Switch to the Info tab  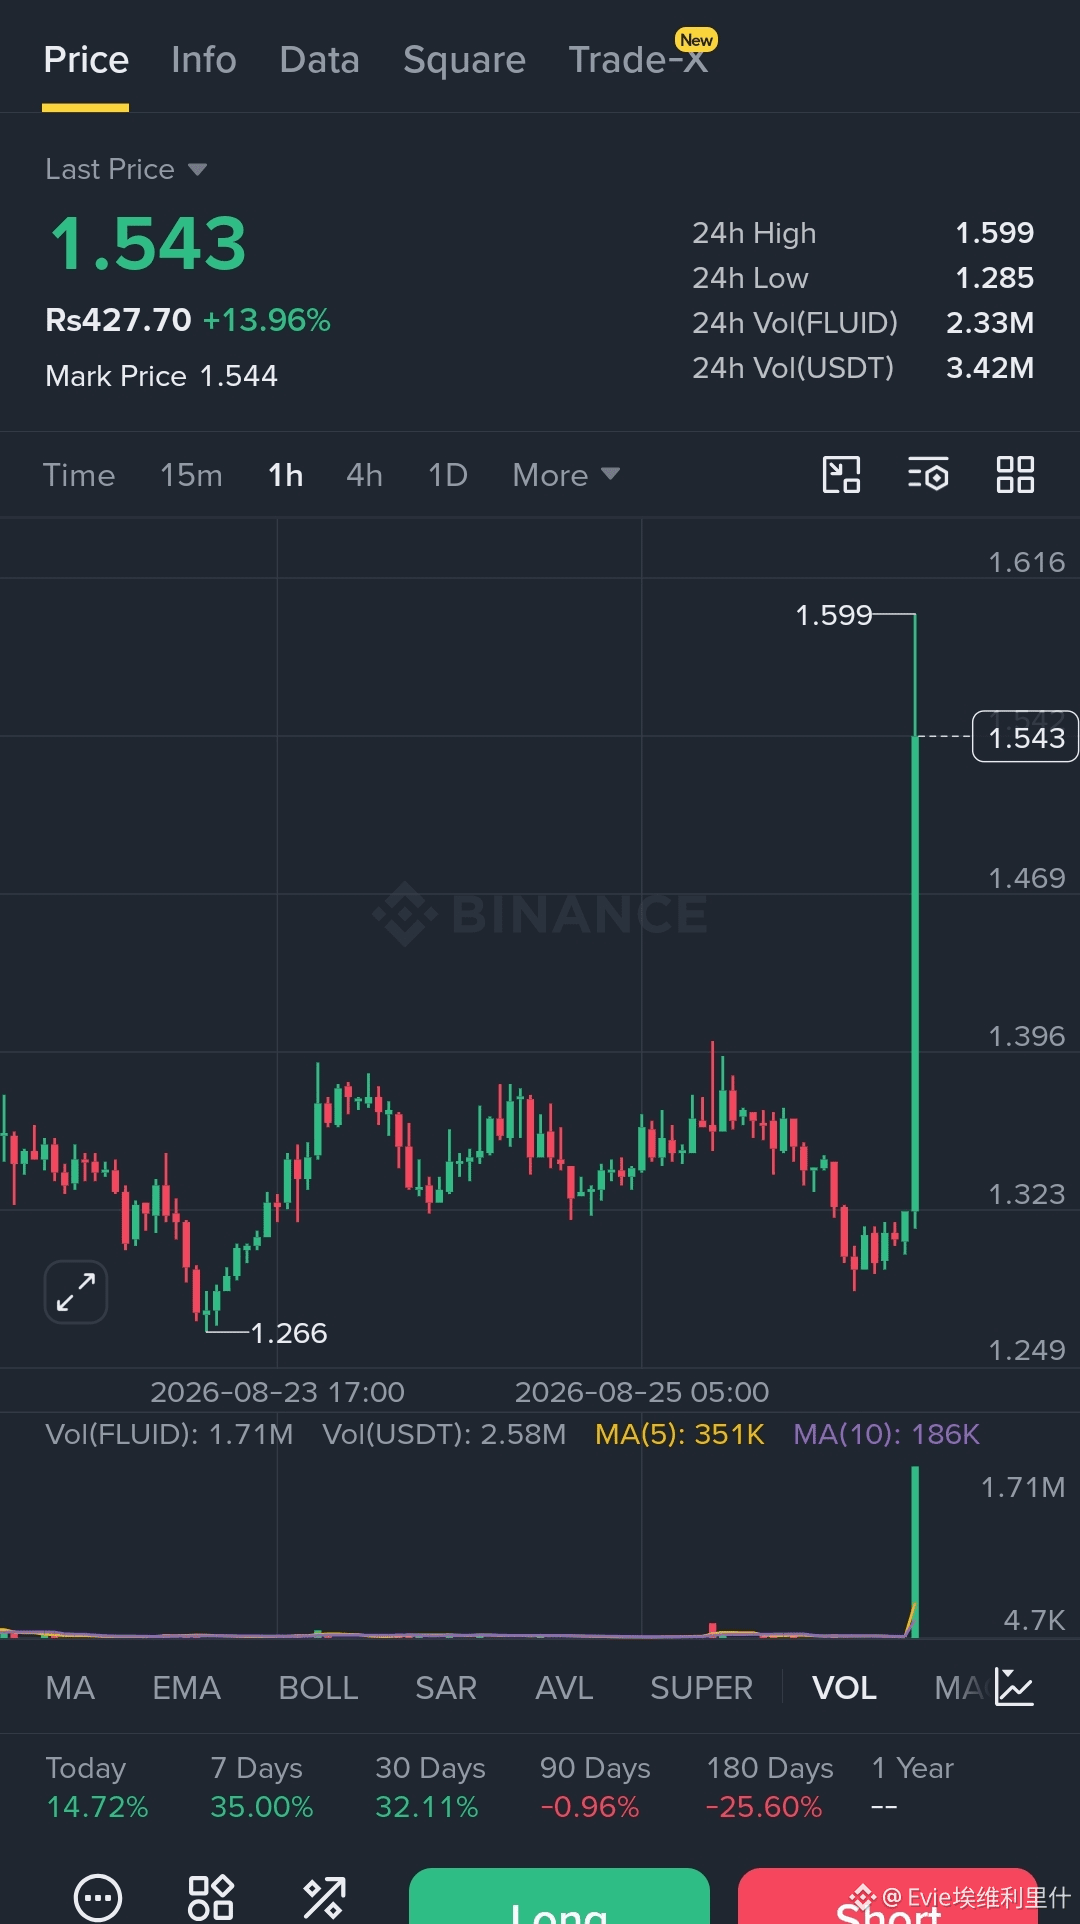203,60
